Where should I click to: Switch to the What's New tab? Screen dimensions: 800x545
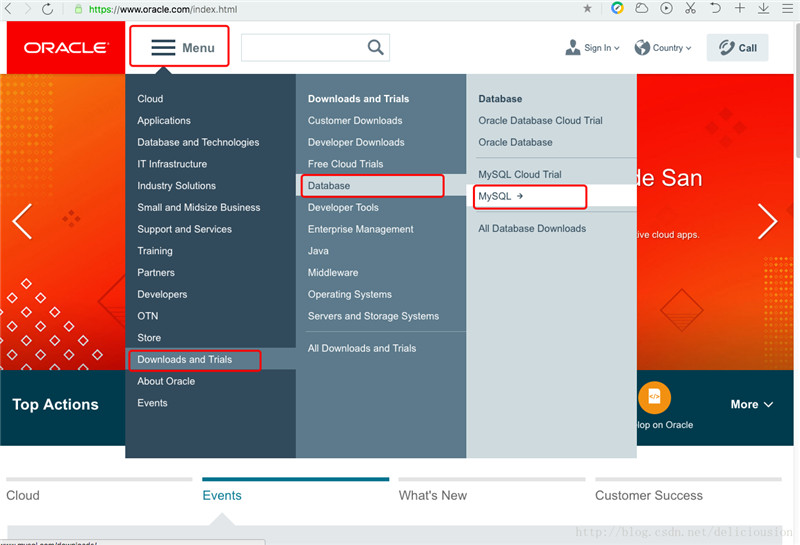[433, 496]
